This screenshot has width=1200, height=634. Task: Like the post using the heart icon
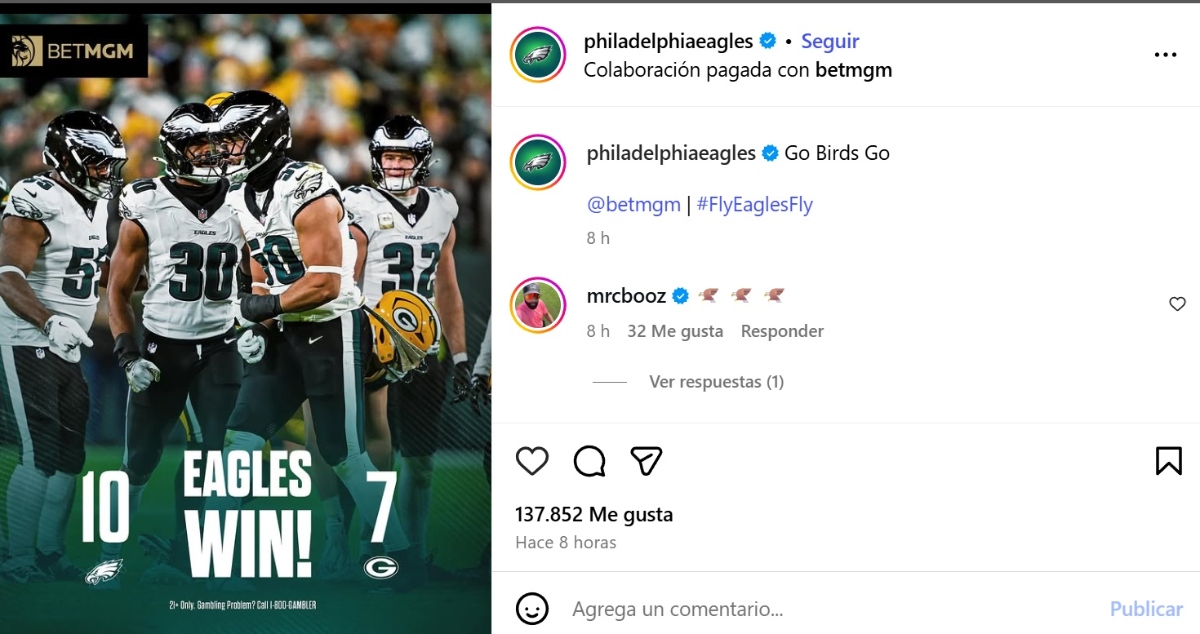click(532, 461)
